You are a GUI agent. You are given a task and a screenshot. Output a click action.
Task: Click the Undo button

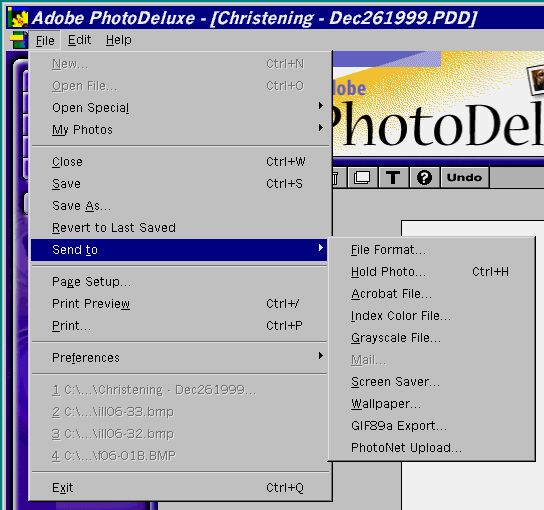click(464, 178)
